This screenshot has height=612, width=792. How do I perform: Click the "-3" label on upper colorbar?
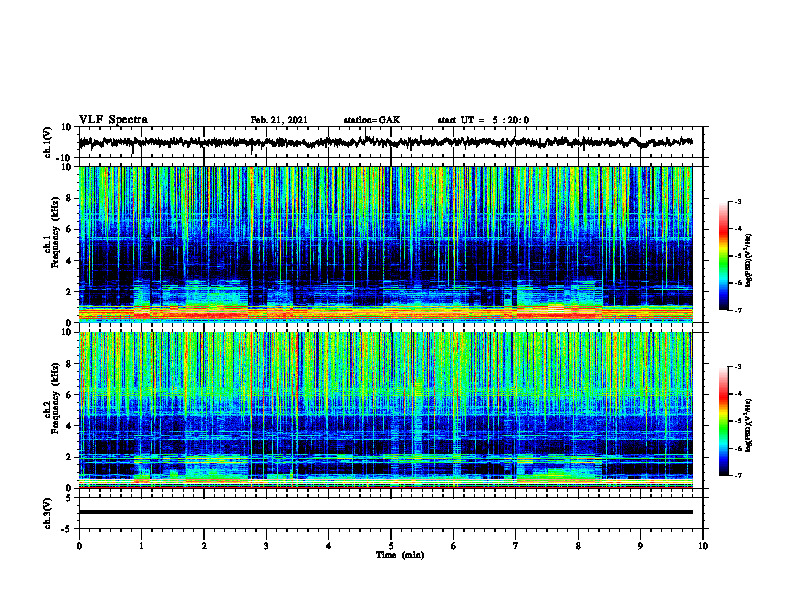pos(737,201)
